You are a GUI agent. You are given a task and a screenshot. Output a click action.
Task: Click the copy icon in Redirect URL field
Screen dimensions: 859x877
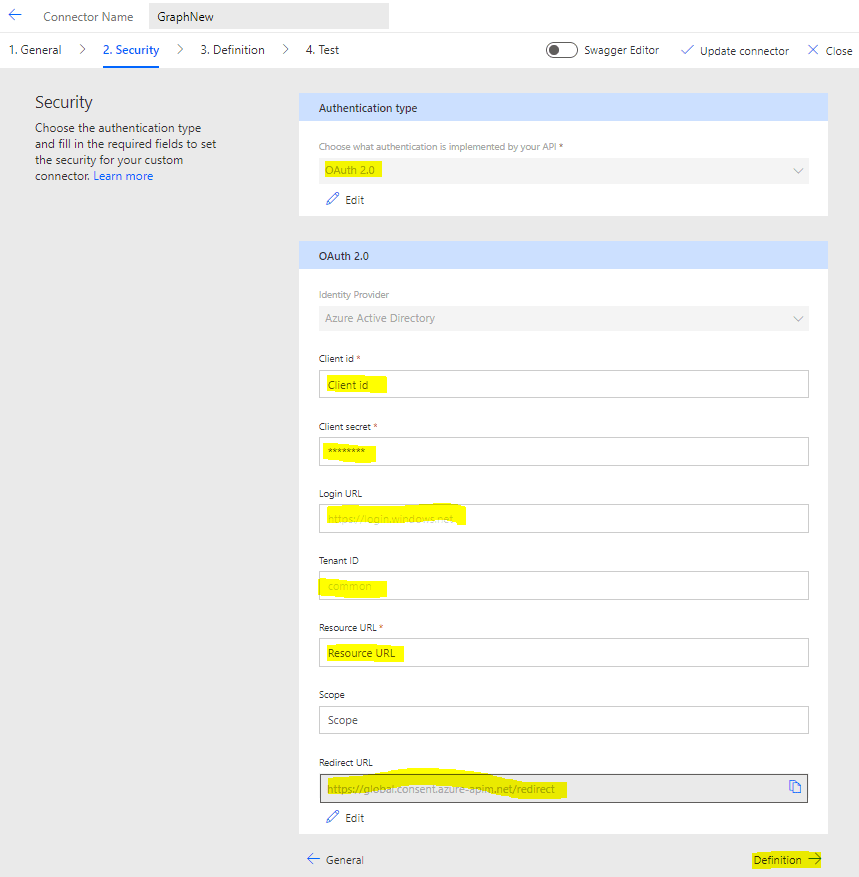coord(795,787)
